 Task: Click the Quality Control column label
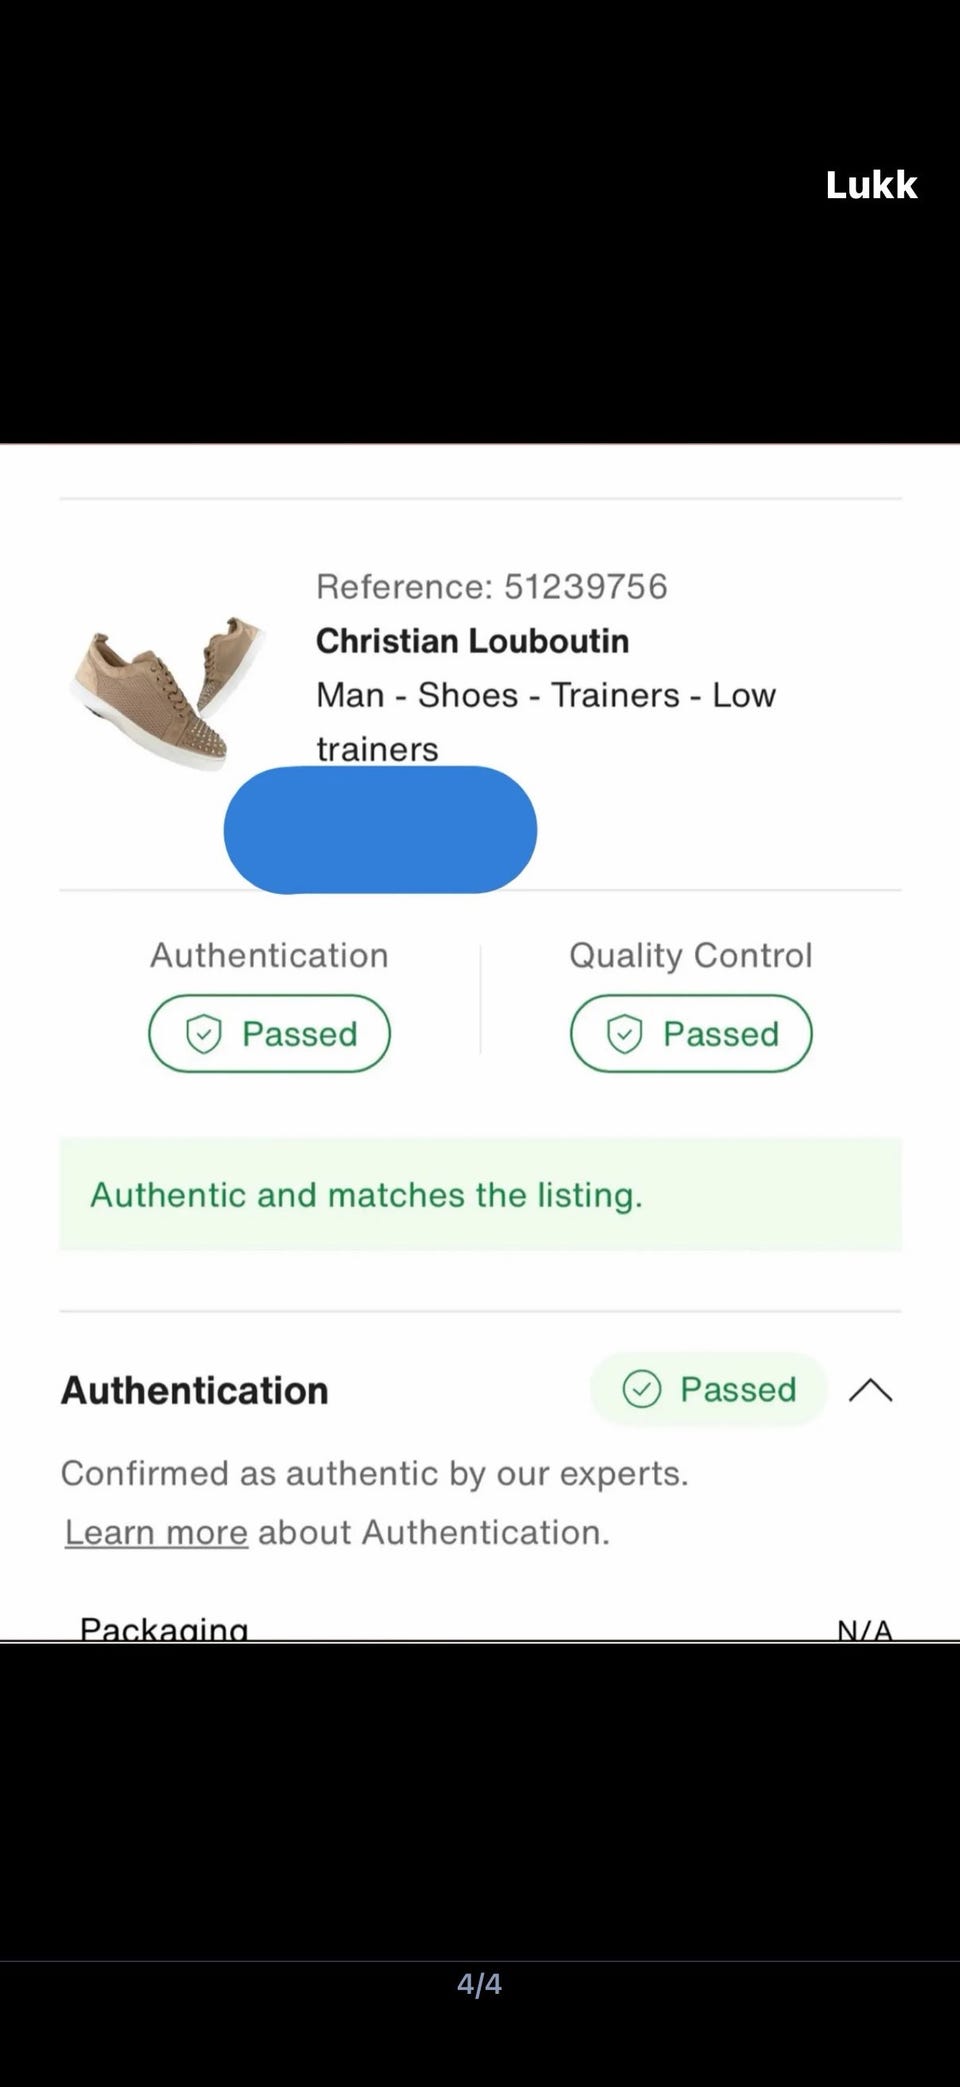pos(690,955)
